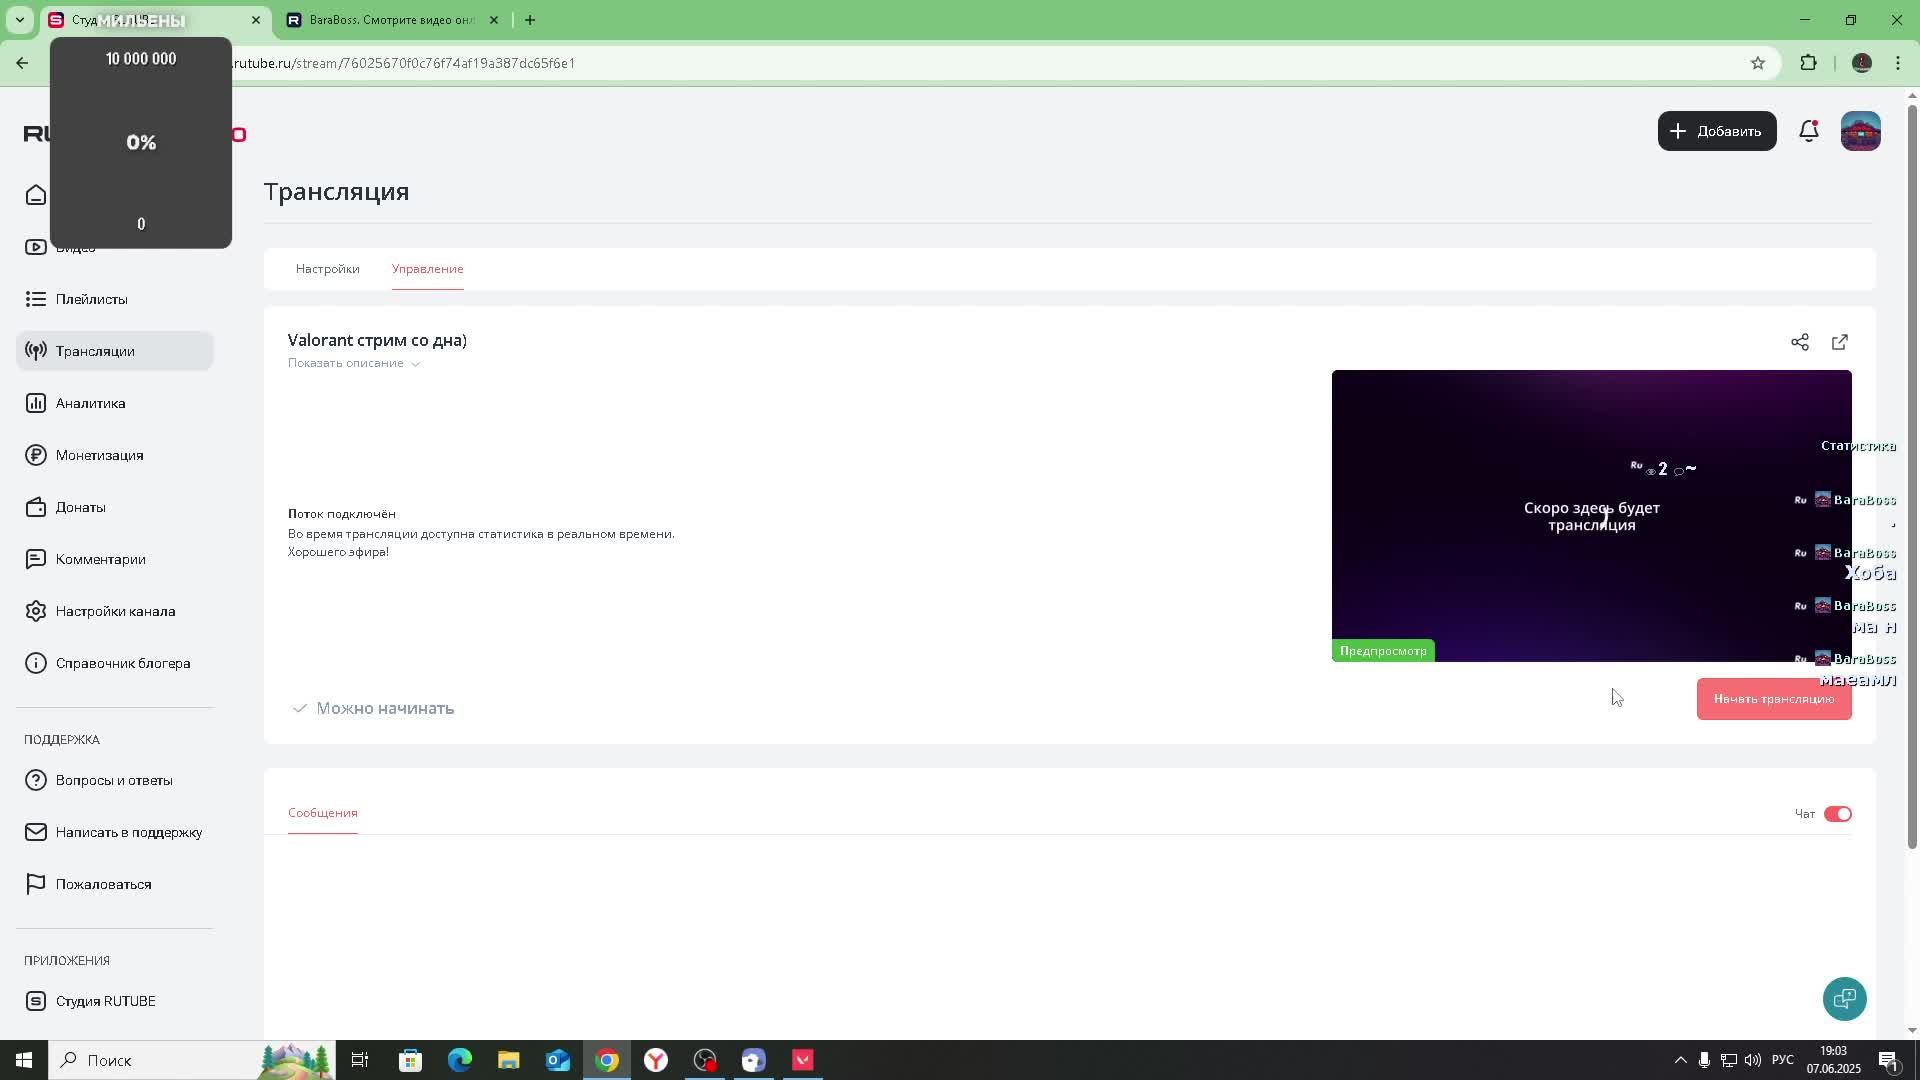Open Трансляции section in the sidebar
This screenshot has width=1920, height=1080.
(114, 351)
